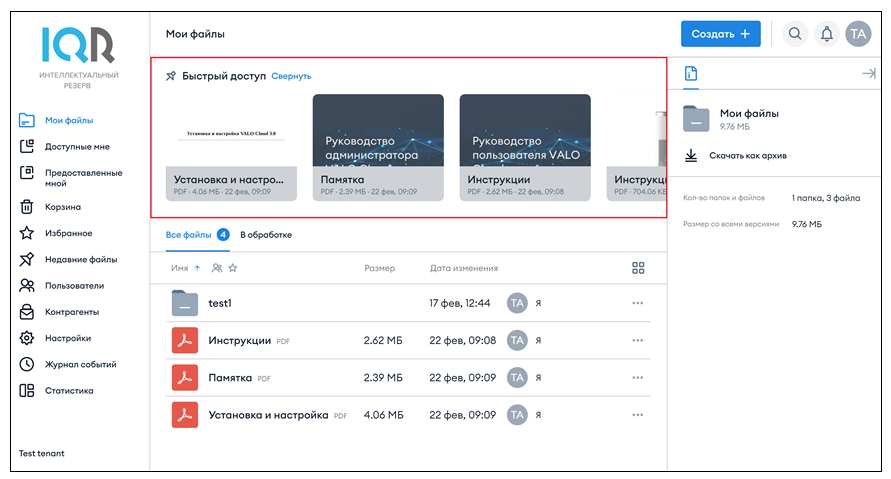Click the Предоставленные мной sidebar icon

click(x=27, y=172)
